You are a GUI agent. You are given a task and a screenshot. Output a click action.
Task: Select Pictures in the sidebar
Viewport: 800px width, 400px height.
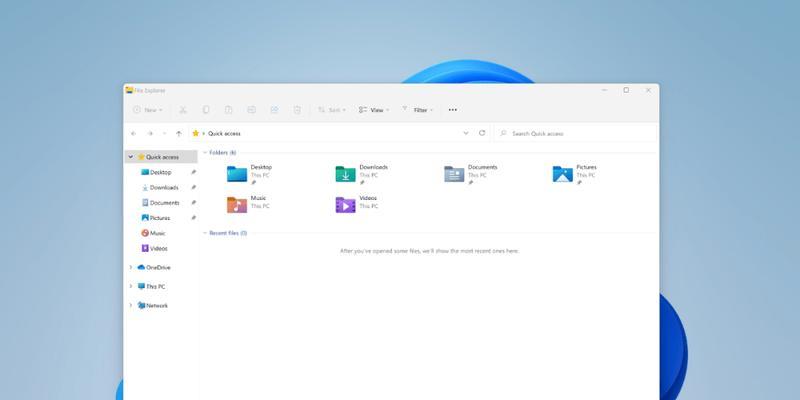160,218
